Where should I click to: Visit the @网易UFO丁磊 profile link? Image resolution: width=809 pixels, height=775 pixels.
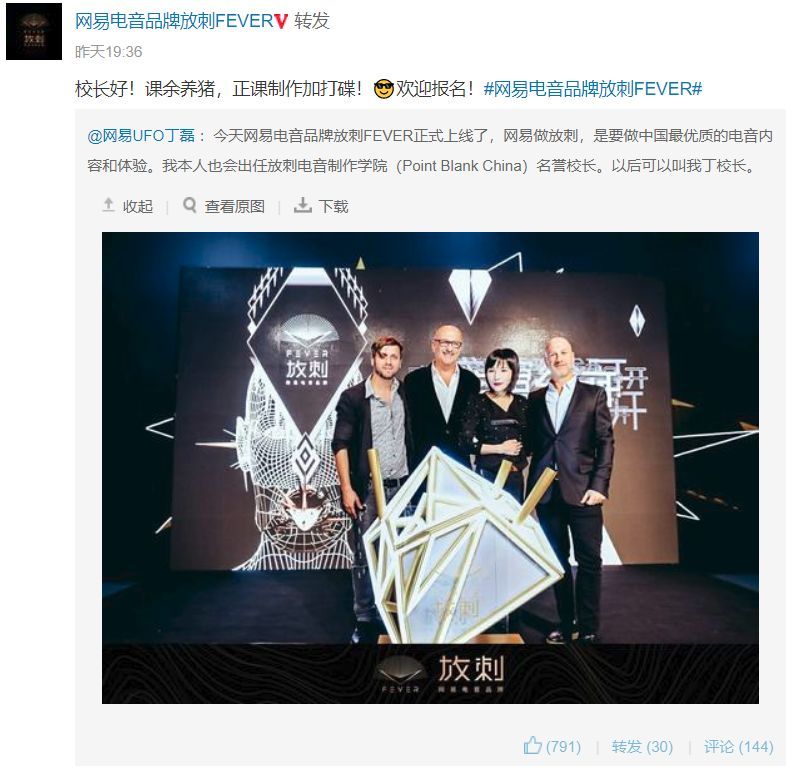pyautogui.click(x=141, y=136)
